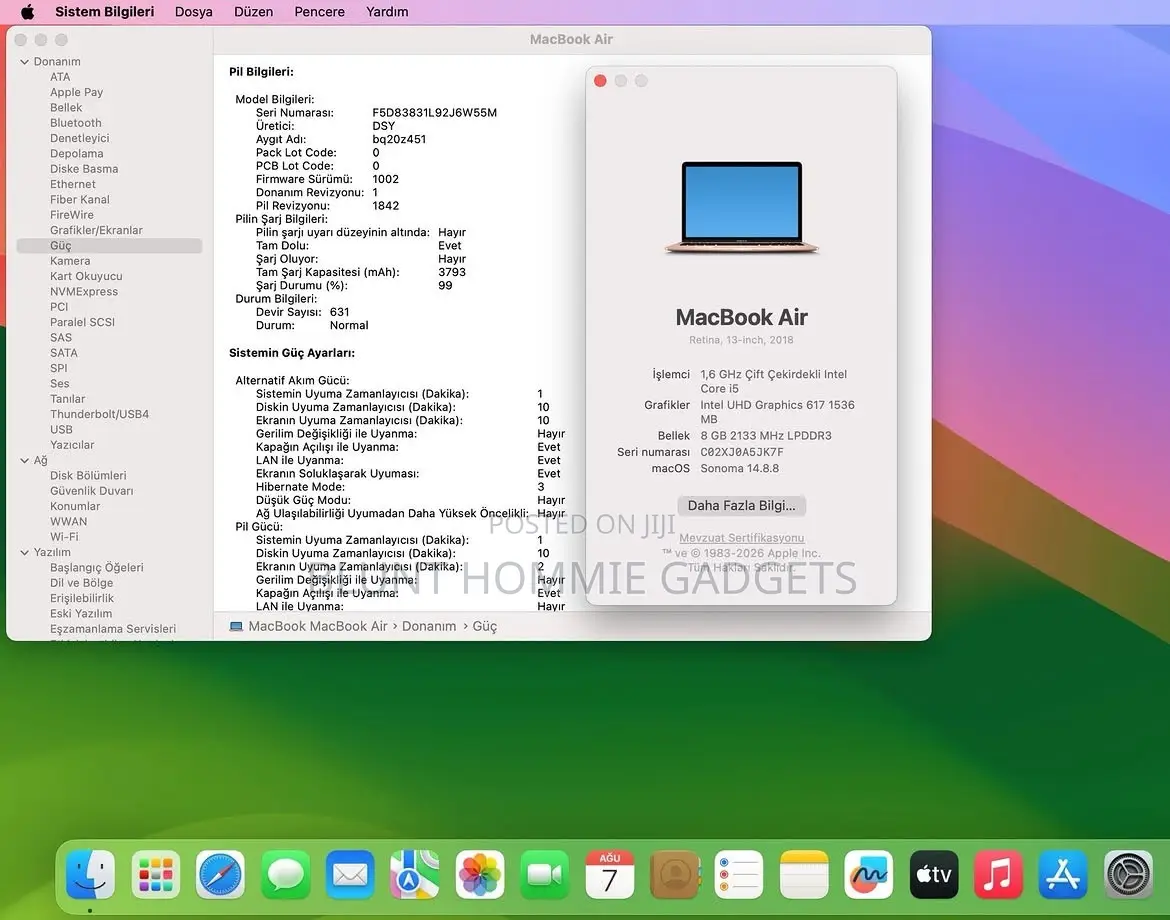Viewport: 1170px width, 920px height.
Task: Open Music app in dock
Action: 998,874
